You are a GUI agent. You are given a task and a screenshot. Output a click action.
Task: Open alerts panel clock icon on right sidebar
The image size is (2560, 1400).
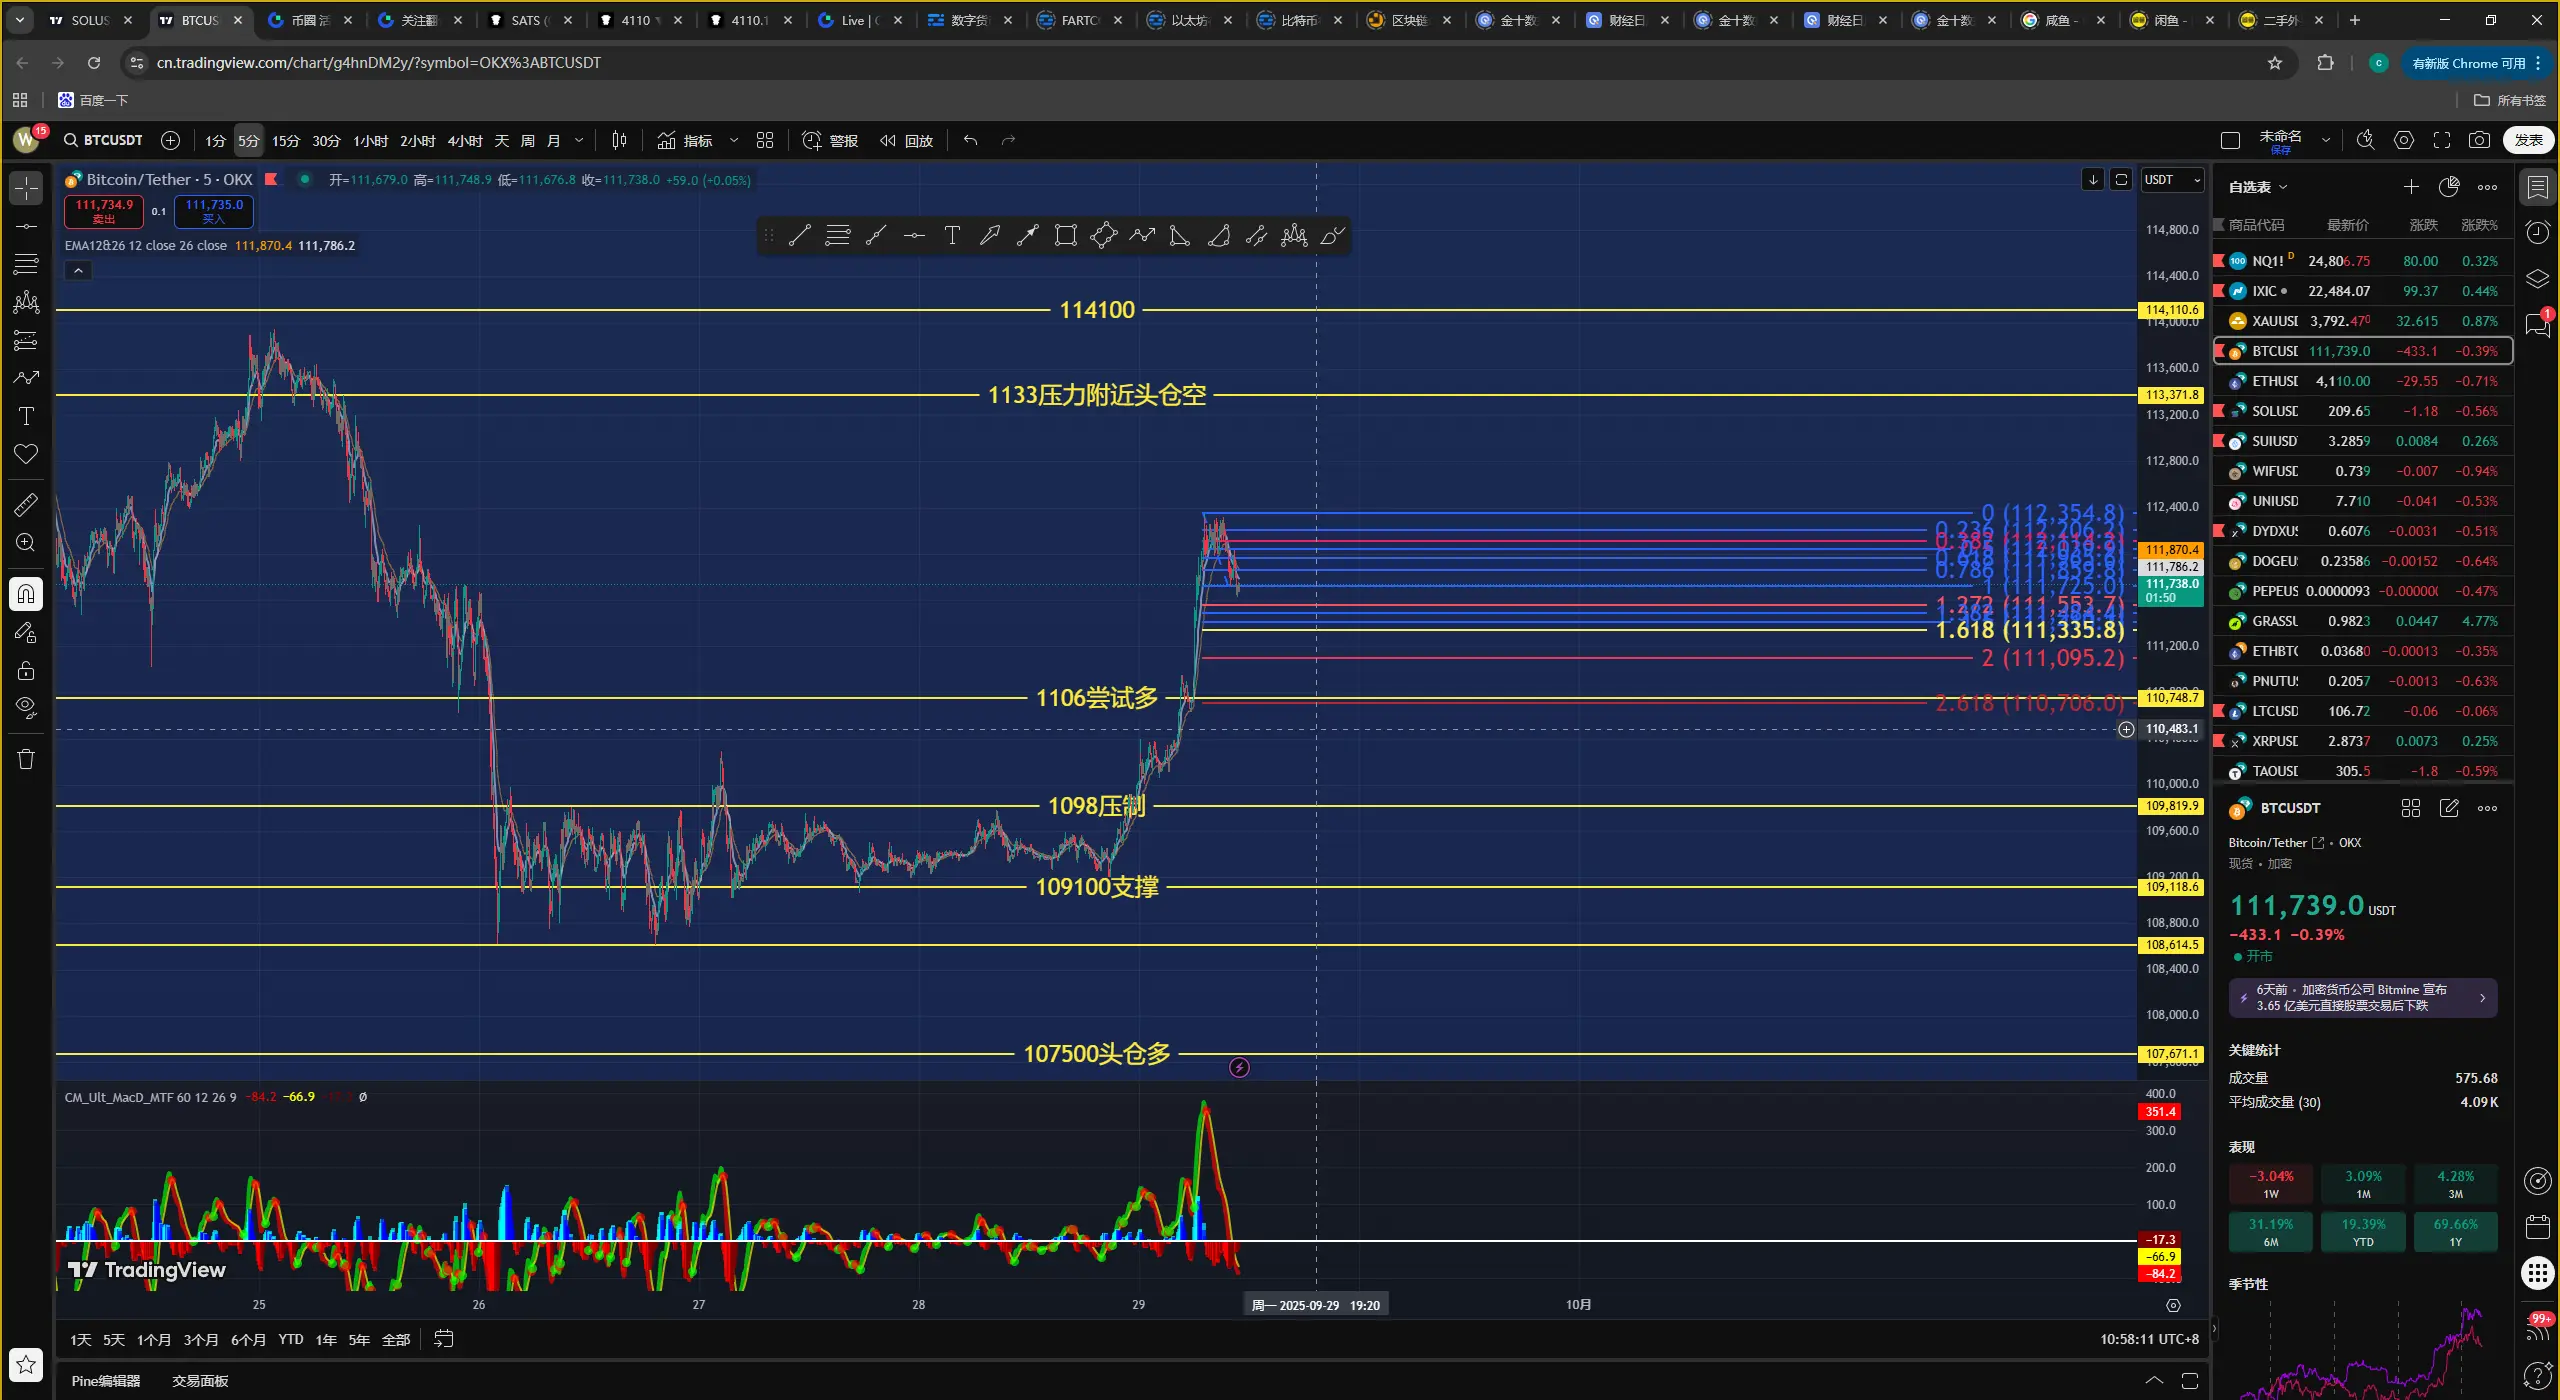point(2537,232)
